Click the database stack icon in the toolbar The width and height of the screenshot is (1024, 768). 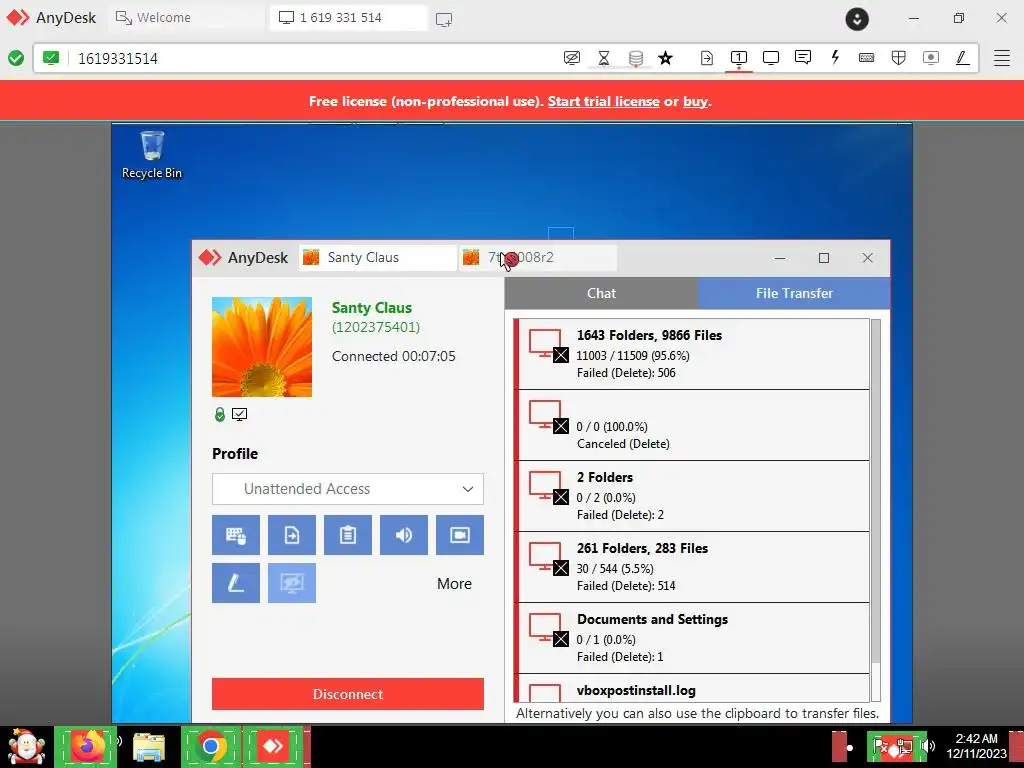(635, 58)
